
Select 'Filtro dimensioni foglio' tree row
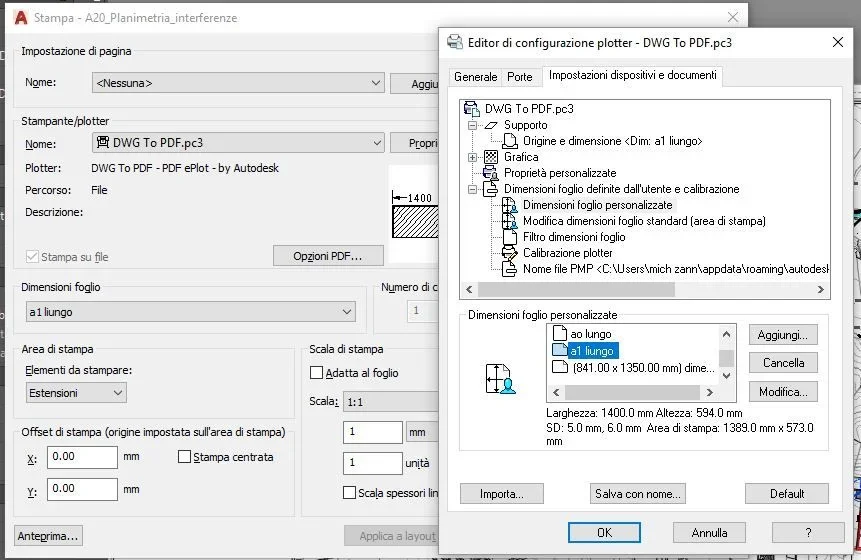pos(574,237)
